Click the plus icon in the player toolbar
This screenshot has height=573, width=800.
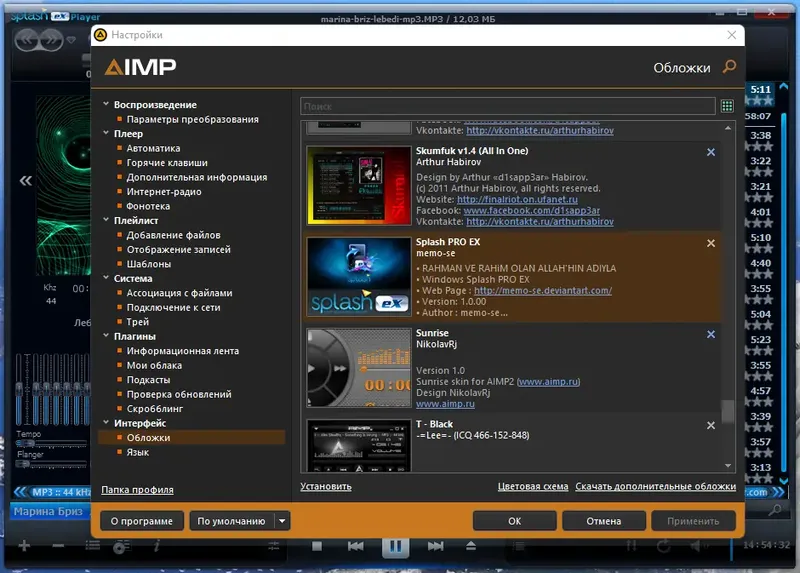click(x=24, y=545)
